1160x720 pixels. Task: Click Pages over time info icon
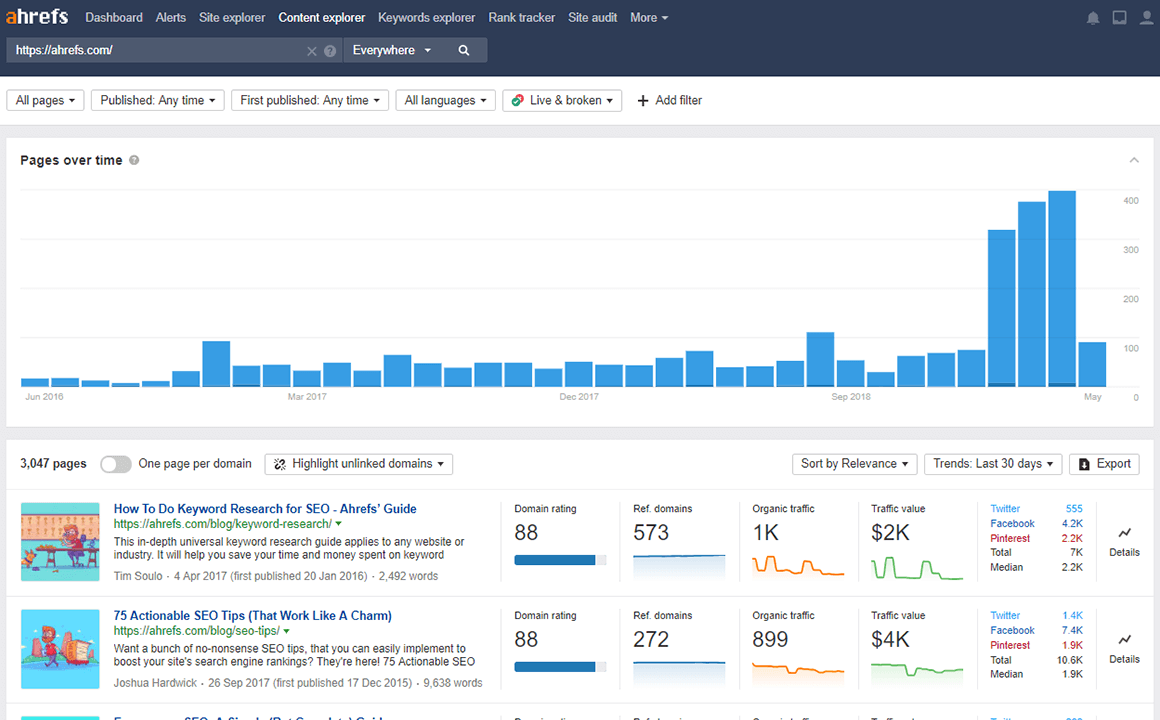point(134,160)
